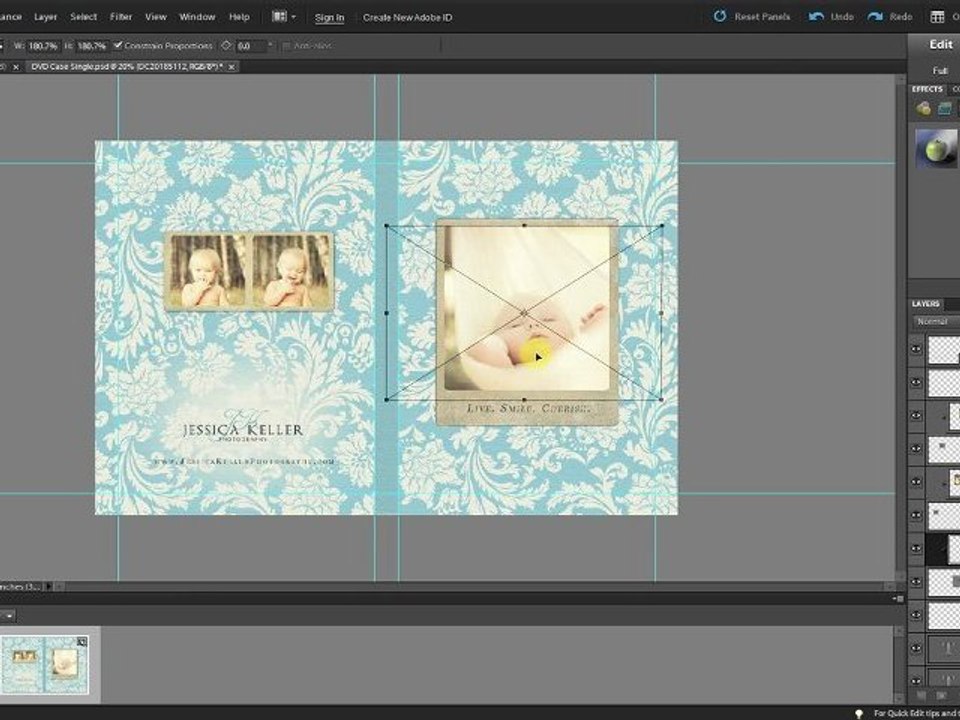Select the topmost layer thumbnail
Screen dimensions: 960x720
pyautogui.click(x=944, y=350)
